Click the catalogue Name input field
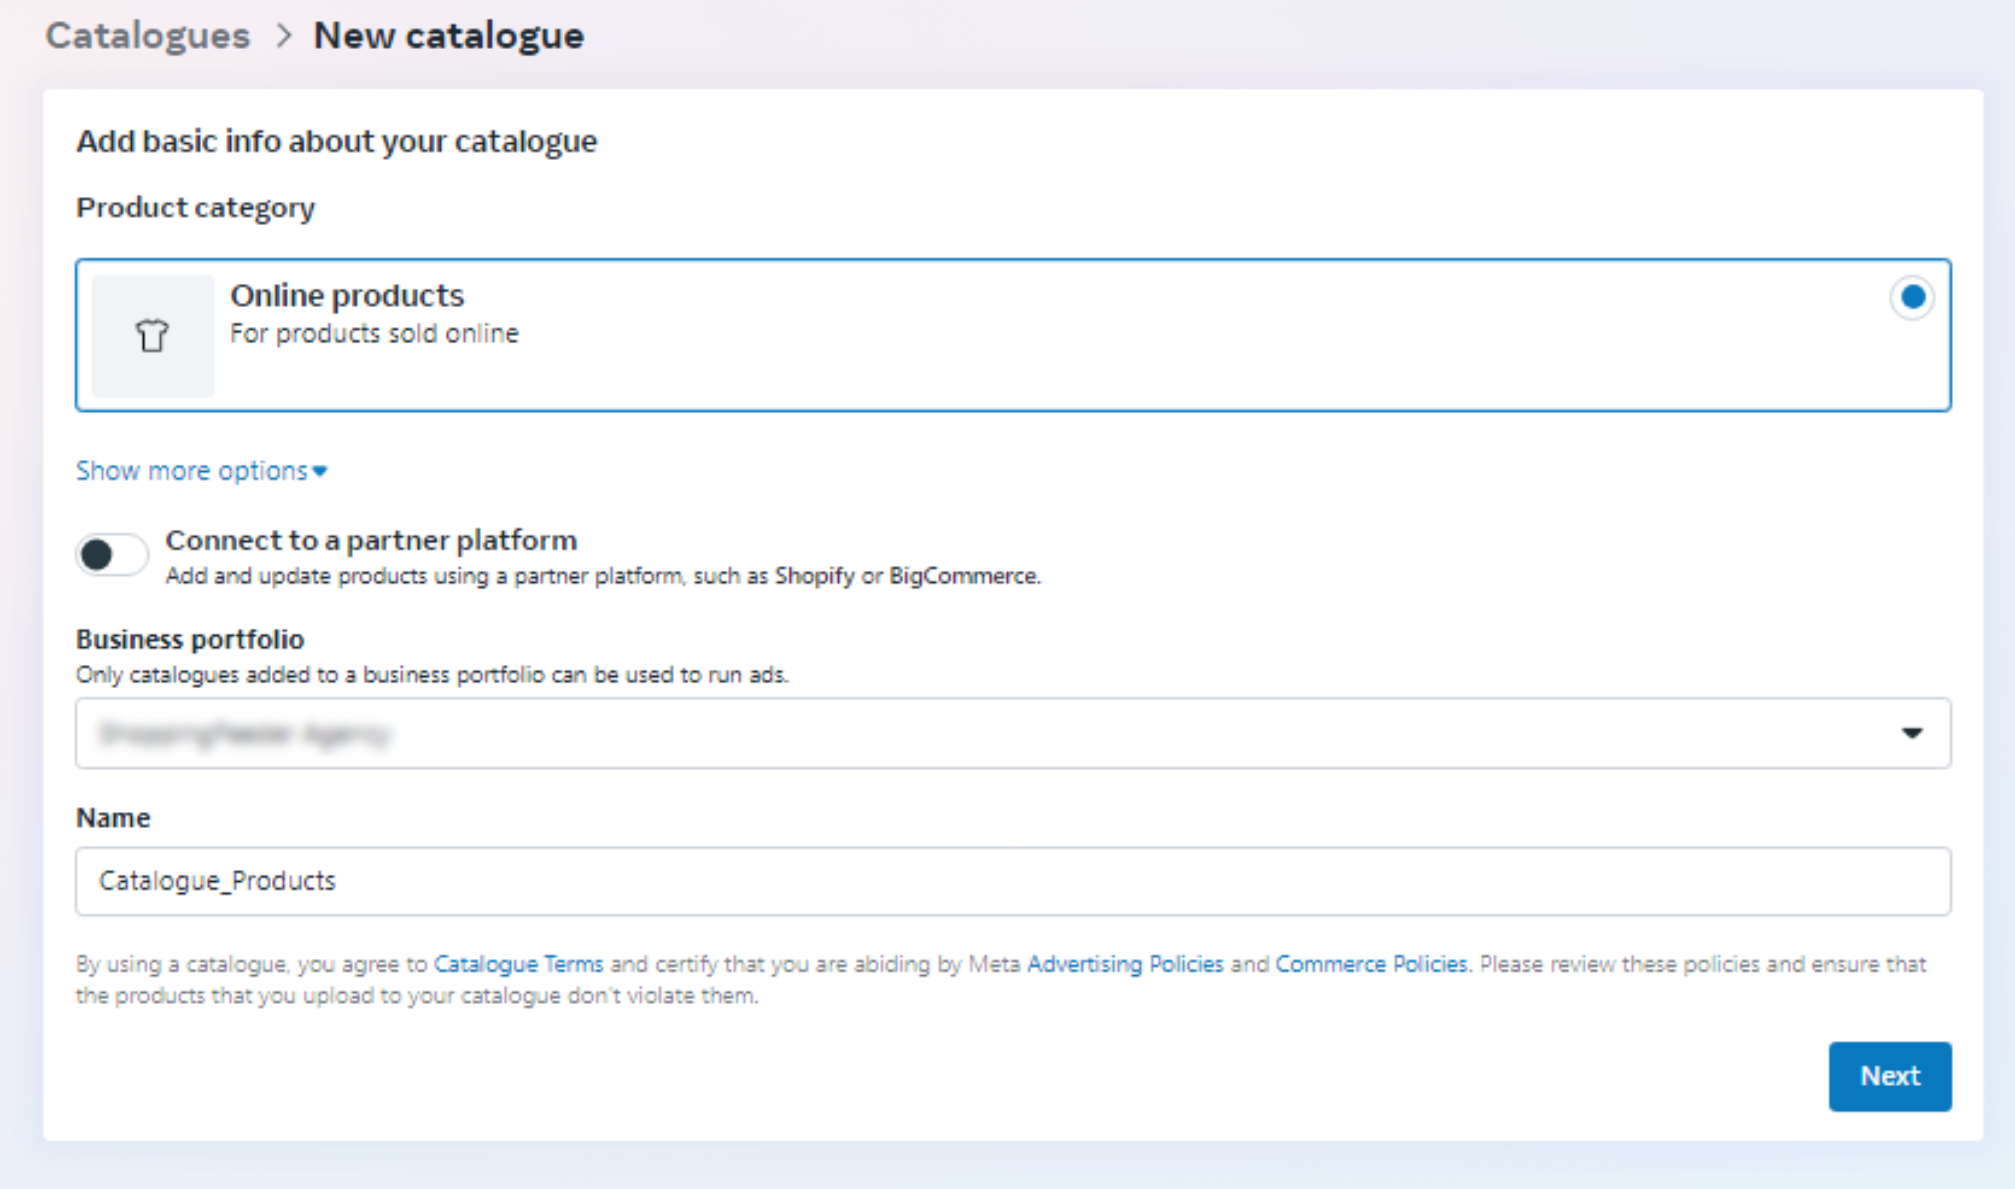Screen dimensions: 2015x1189 pyautogui.click(x=1012, y=881)
